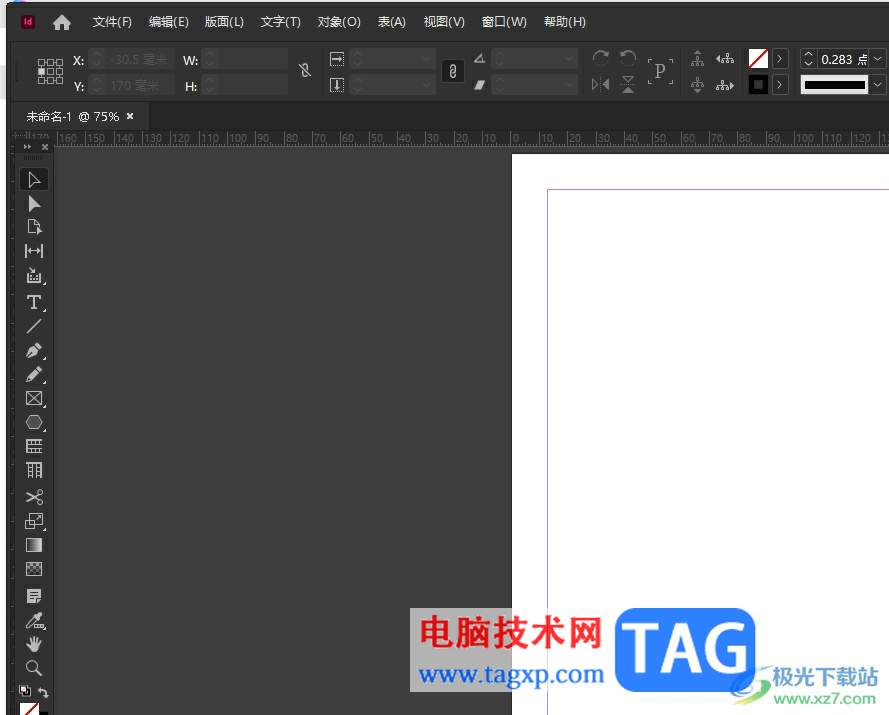This screenshot has width=889, height=715.
Task: Select the Direct Selection tool
Action: click(34, 204)
